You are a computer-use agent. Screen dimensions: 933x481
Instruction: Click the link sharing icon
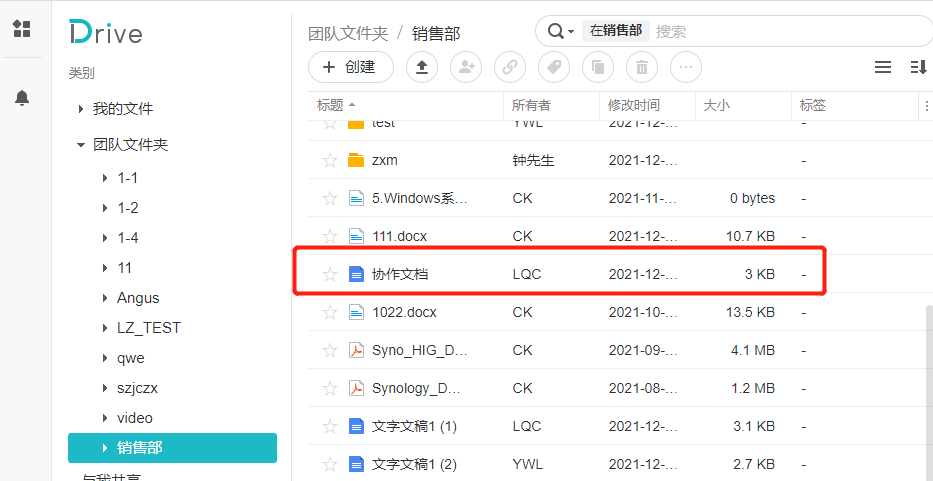pos(510,67)
